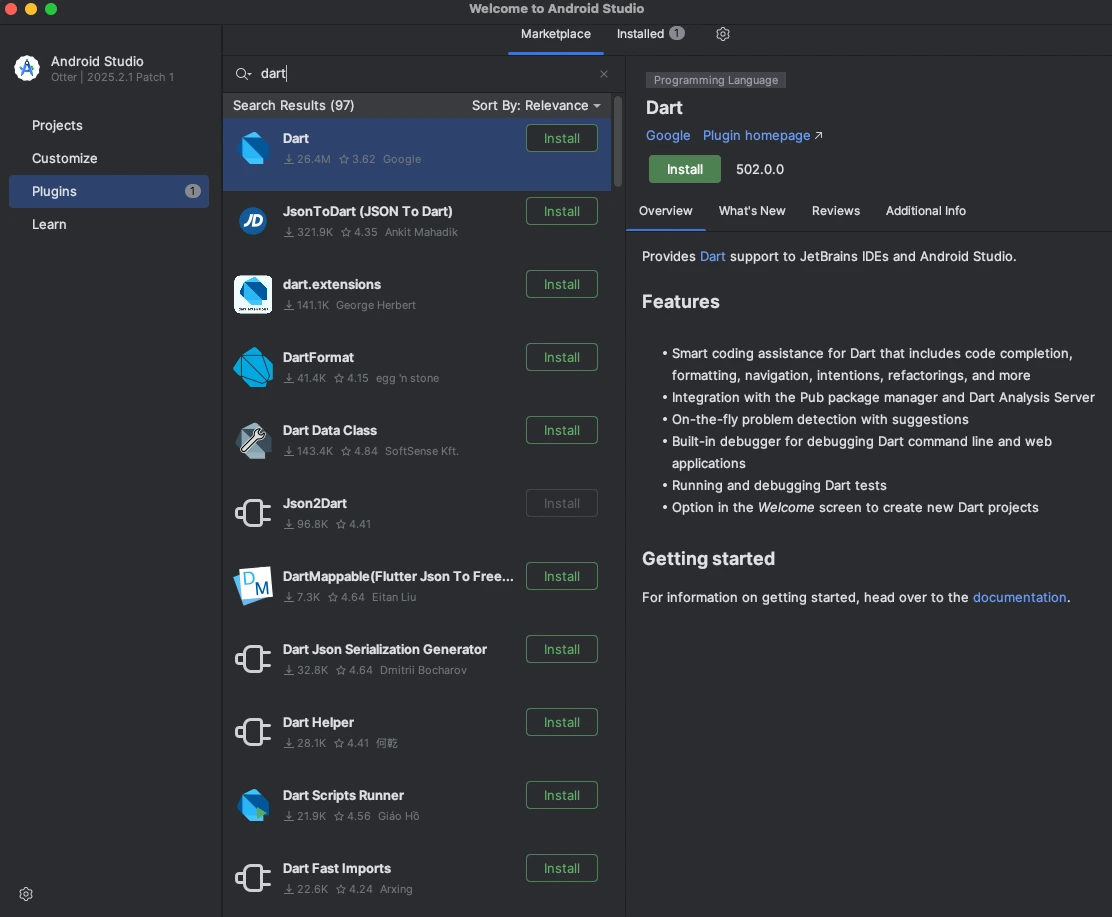The width and height of the screenshot is (1112, 917).
Task: Open the What's New tab for Dart
Action: pos(752,211)
